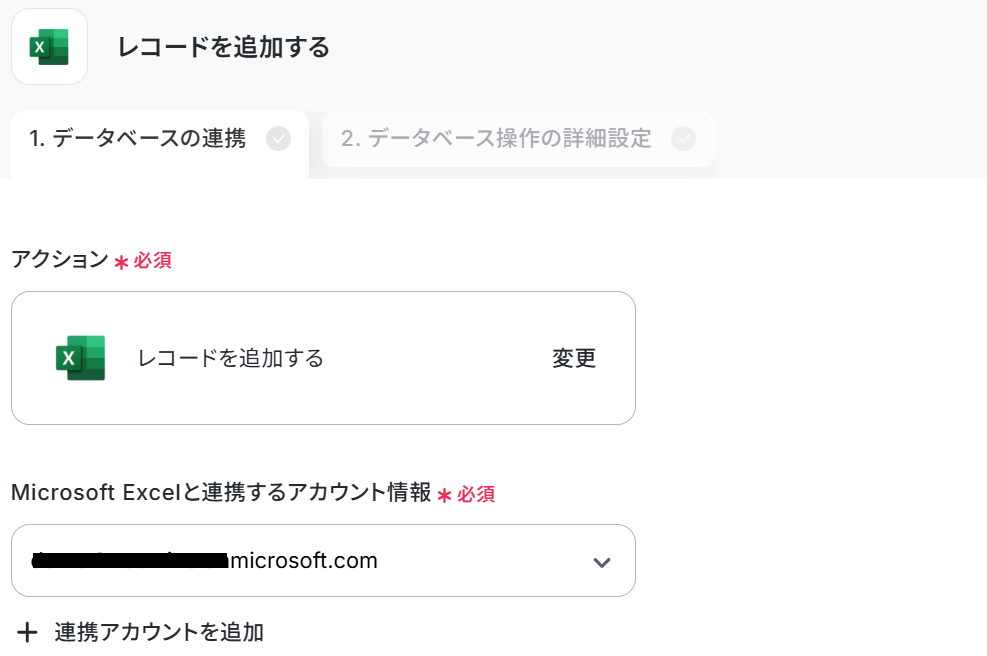
Task: Click the page title レコードを追加する
Action: click(x=224, y=47)
